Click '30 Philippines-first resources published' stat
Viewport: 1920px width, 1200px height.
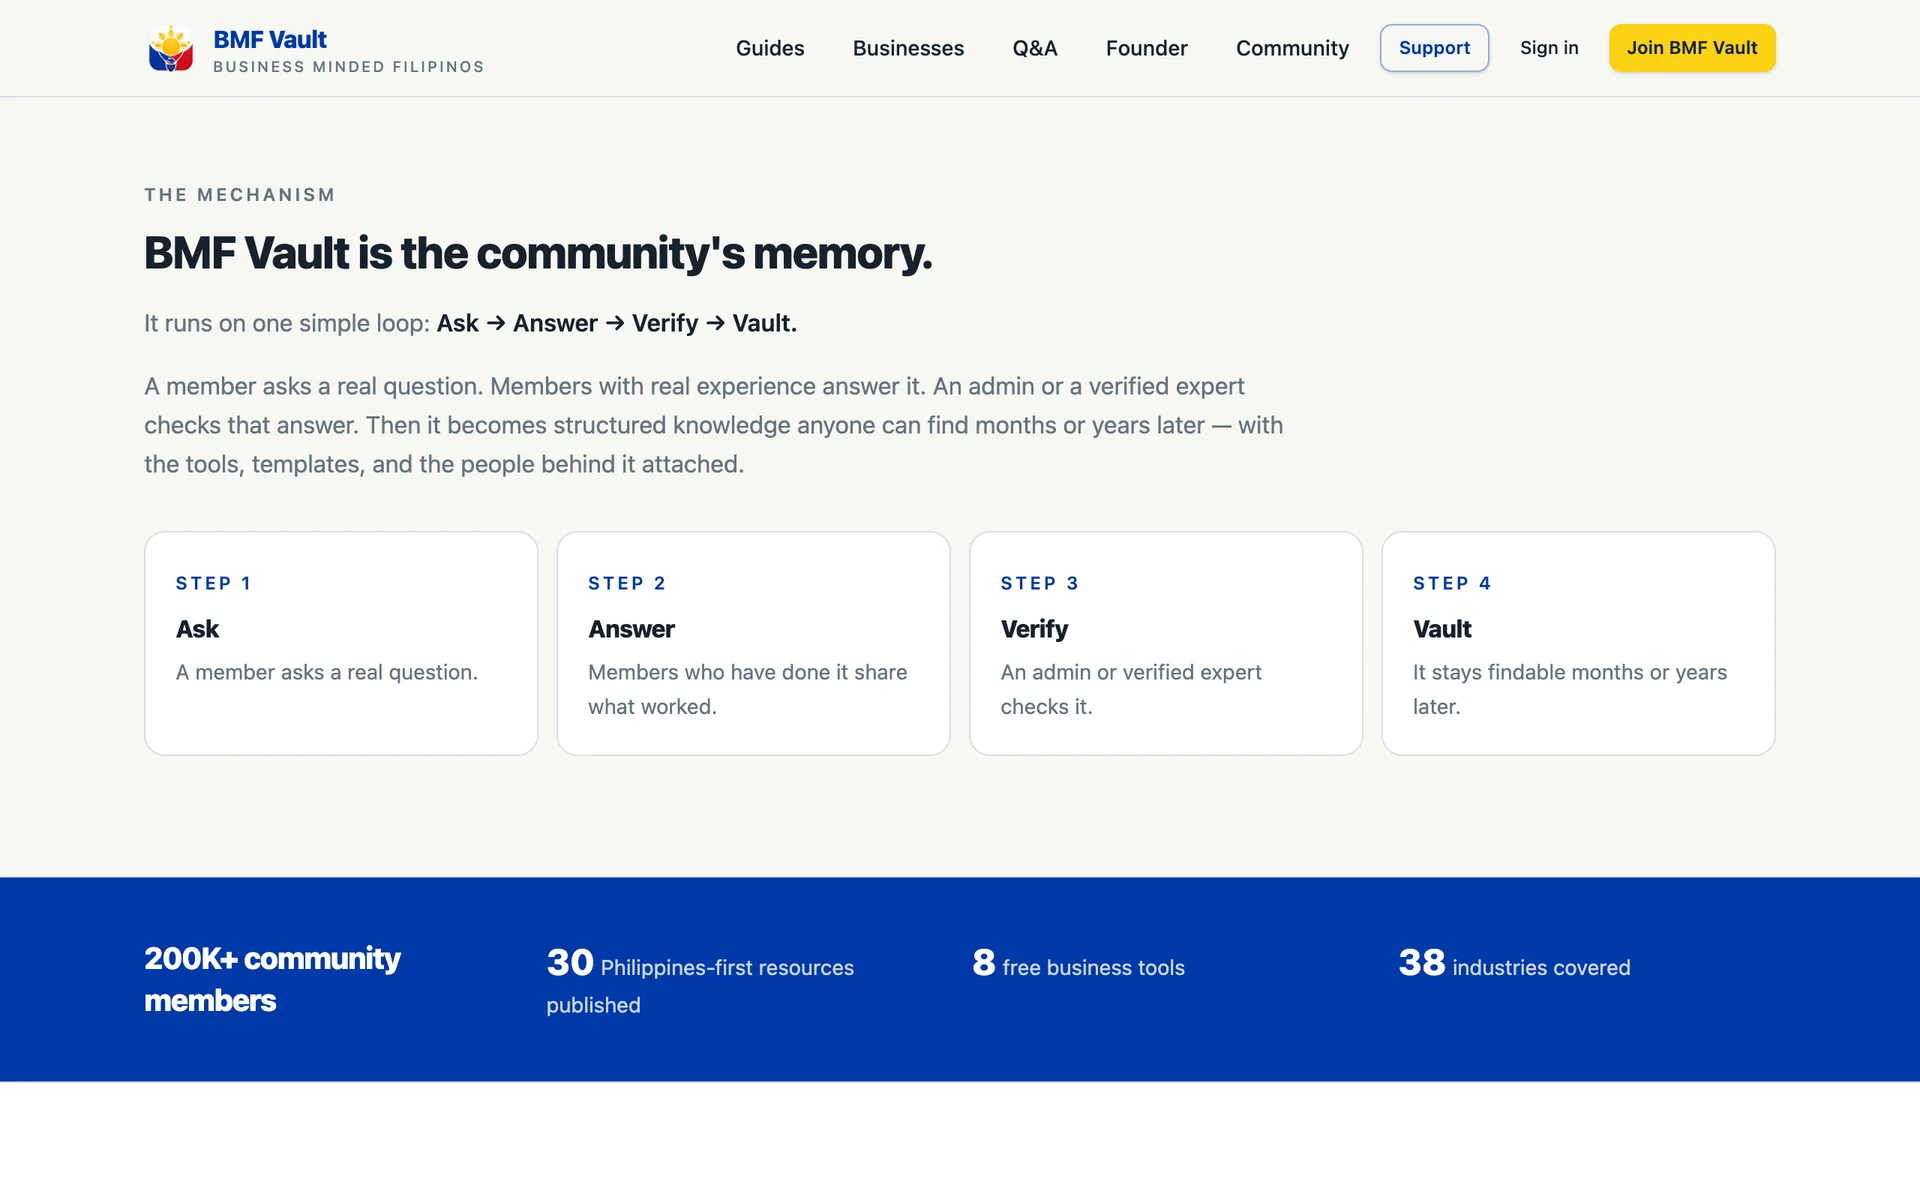click(700, 981)
